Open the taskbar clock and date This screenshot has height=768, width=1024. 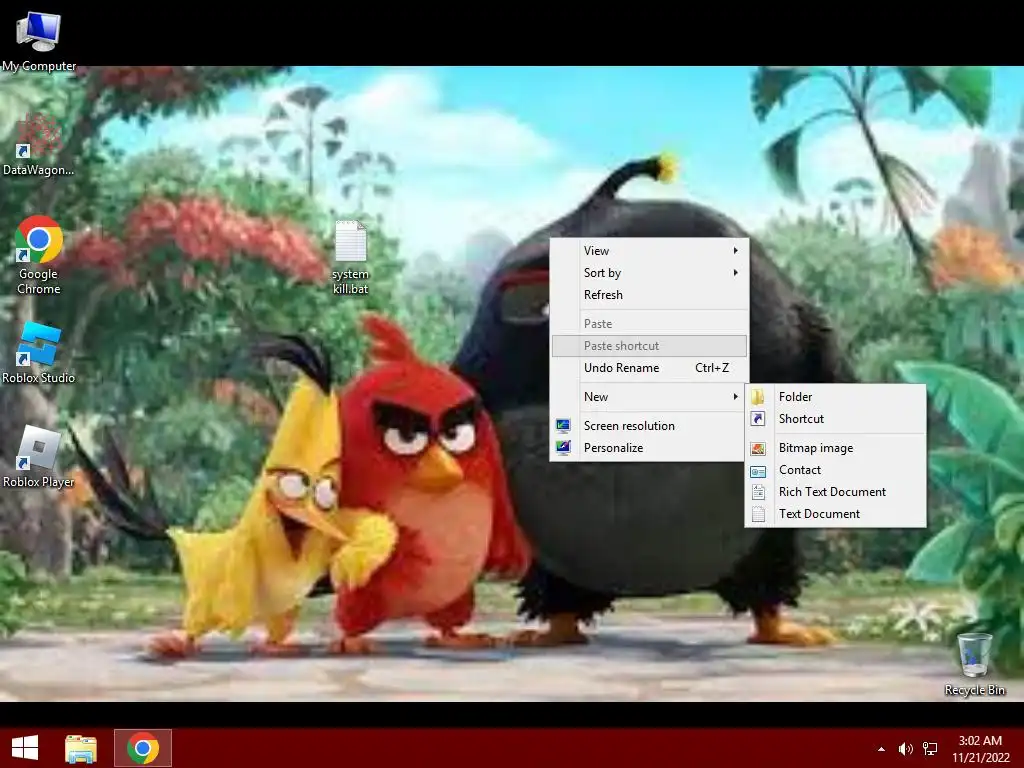coord(980,749)
